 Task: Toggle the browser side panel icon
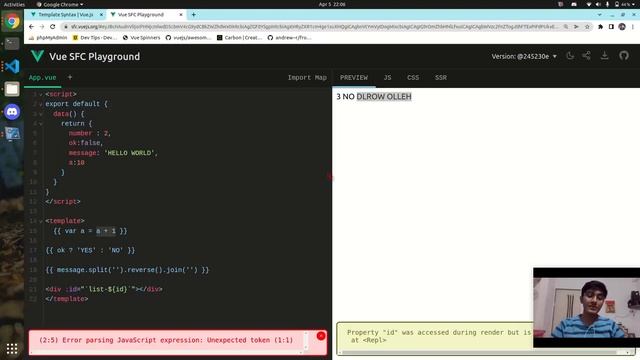[x=611, y=27]
